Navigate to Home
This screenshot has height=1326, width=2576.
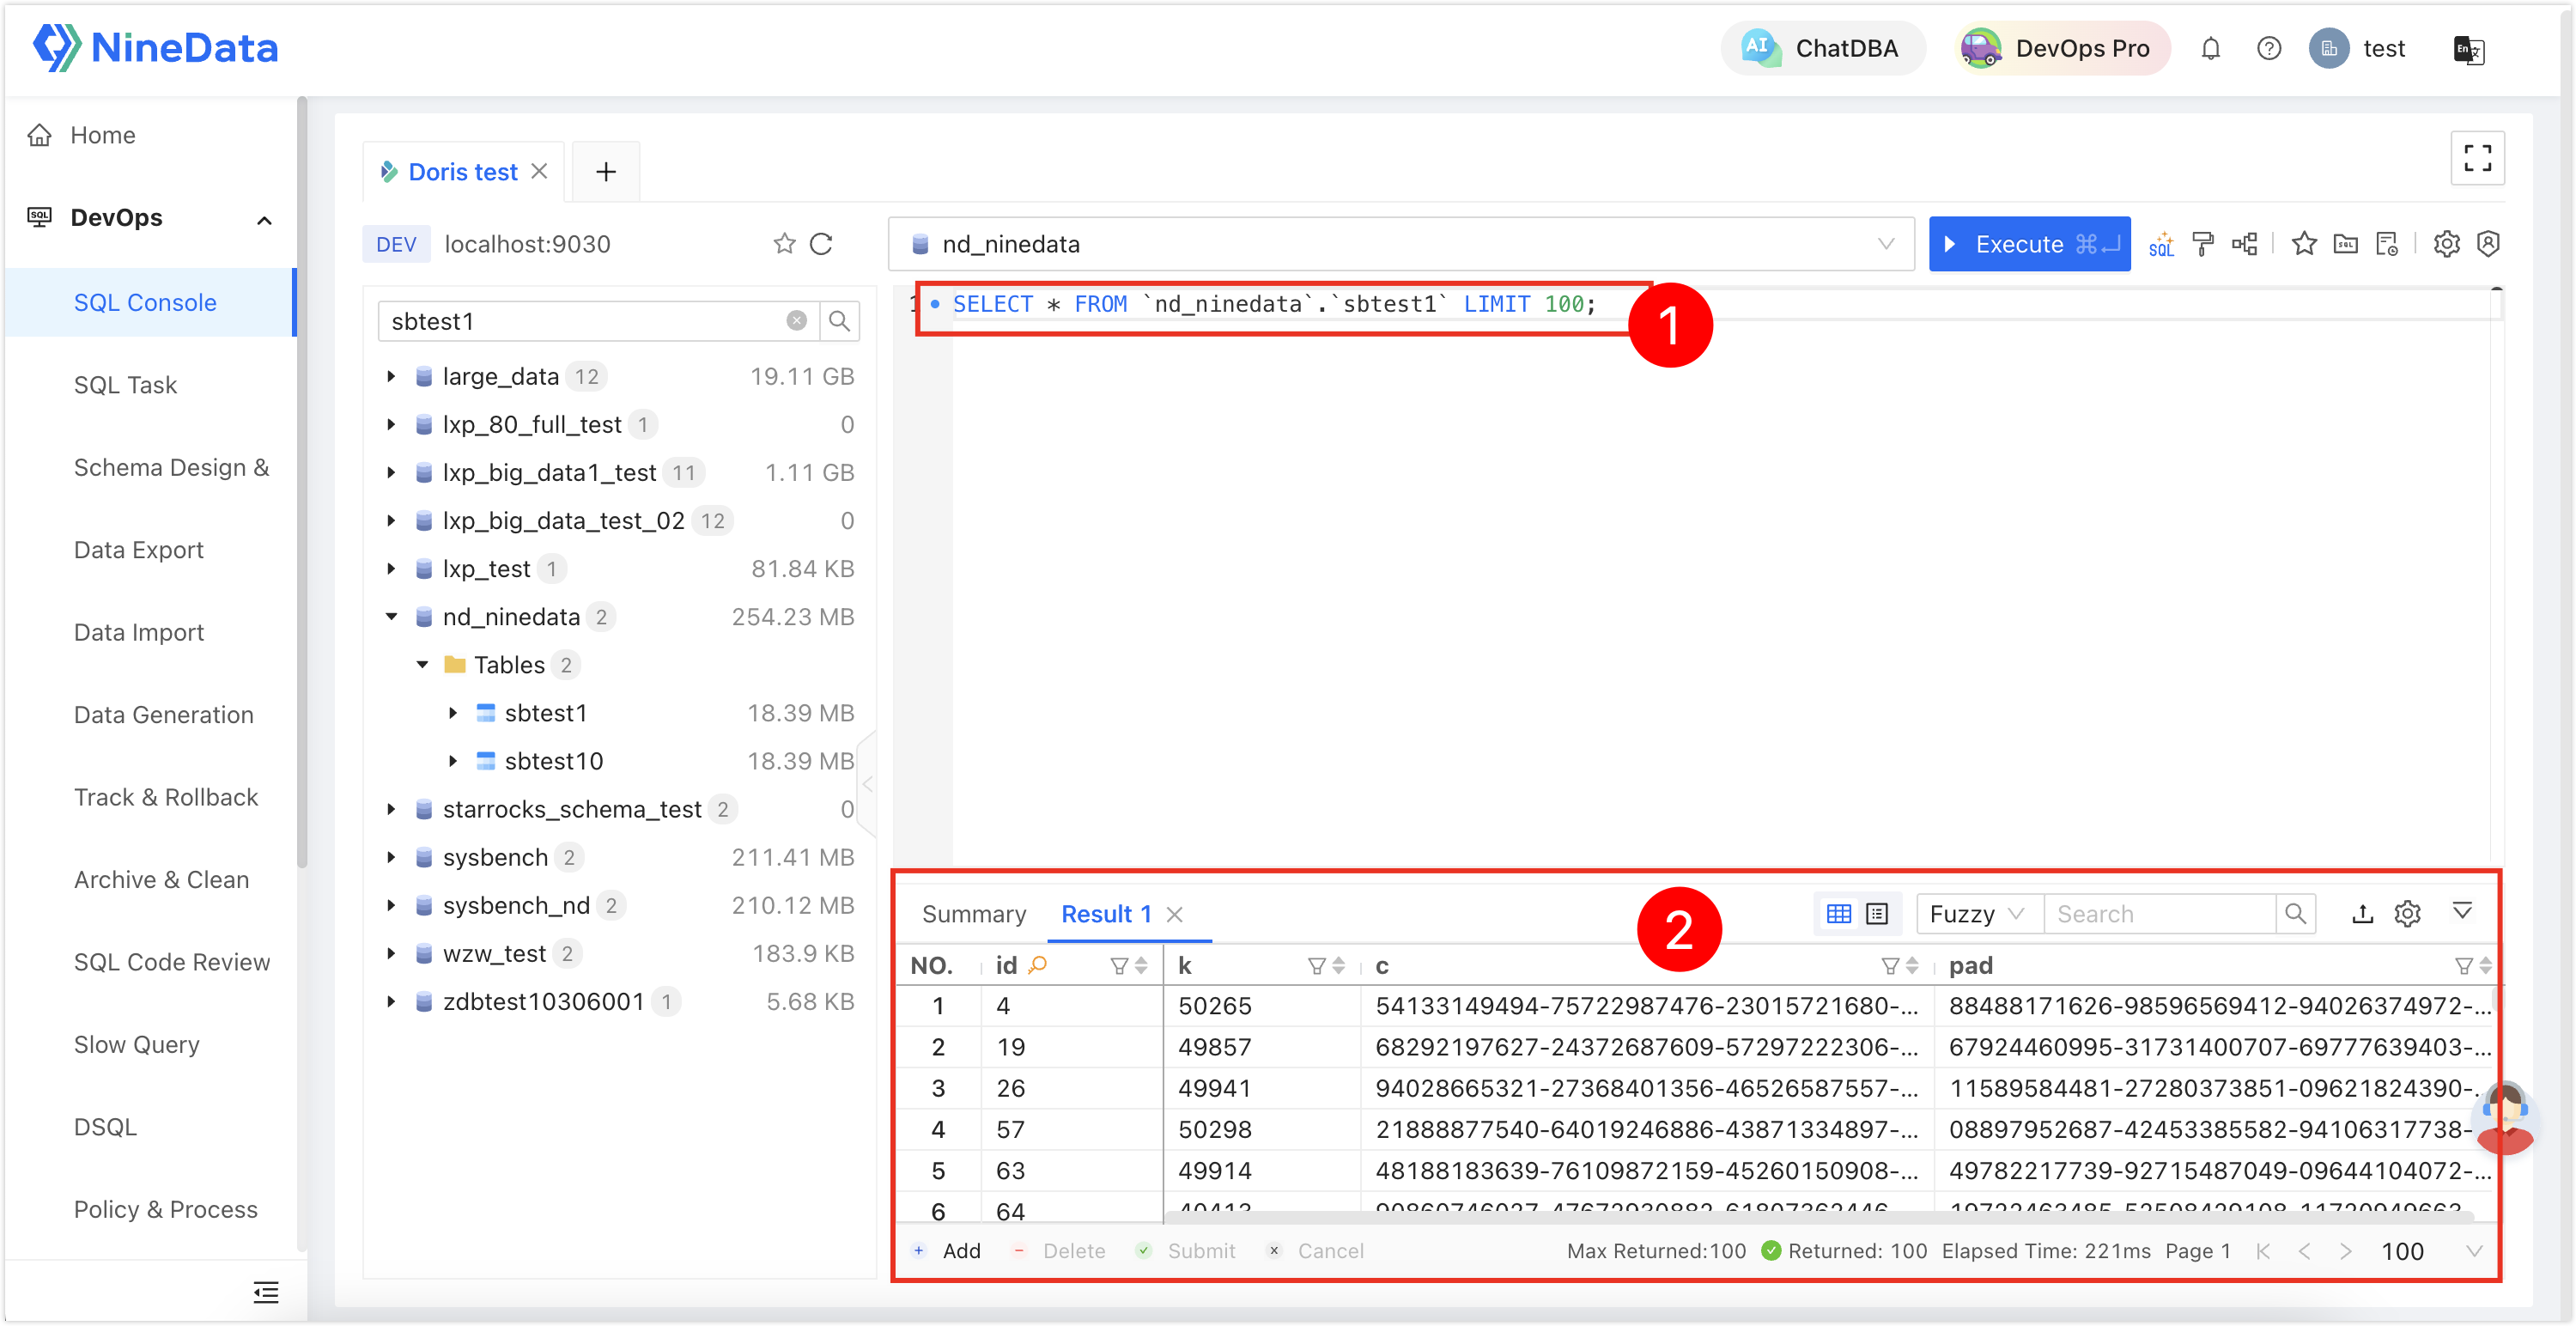point(102,135)
